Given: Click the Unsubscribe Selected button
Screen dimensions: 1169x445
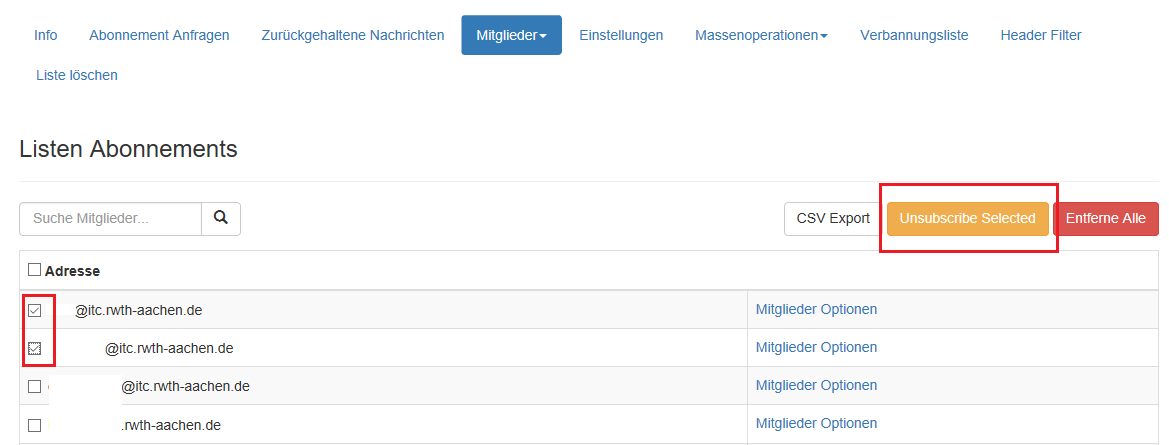Looking at the screenshot, I should (x=967, y=218).
